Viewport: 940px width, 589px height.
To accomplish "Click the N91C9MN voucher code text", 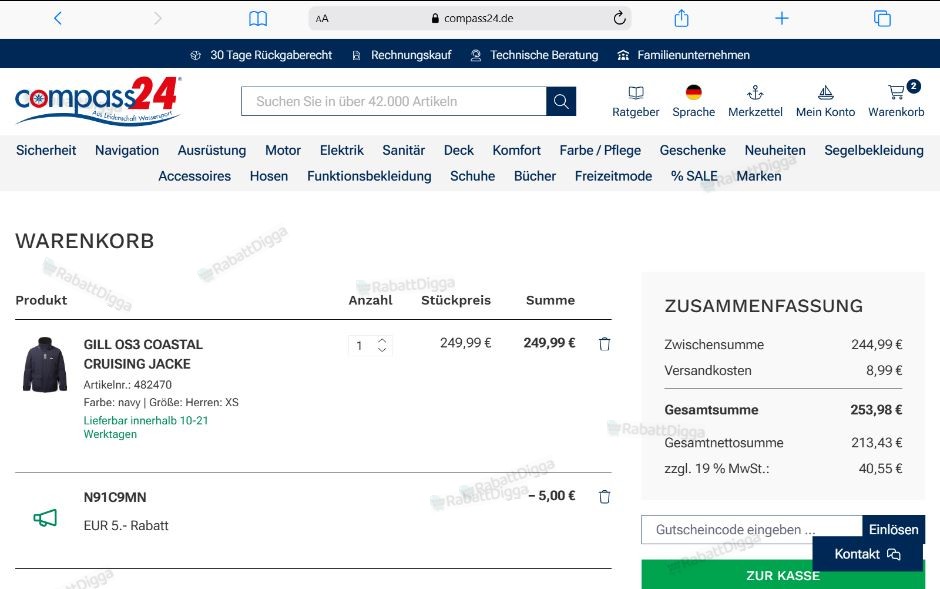I will pos(115,497).
